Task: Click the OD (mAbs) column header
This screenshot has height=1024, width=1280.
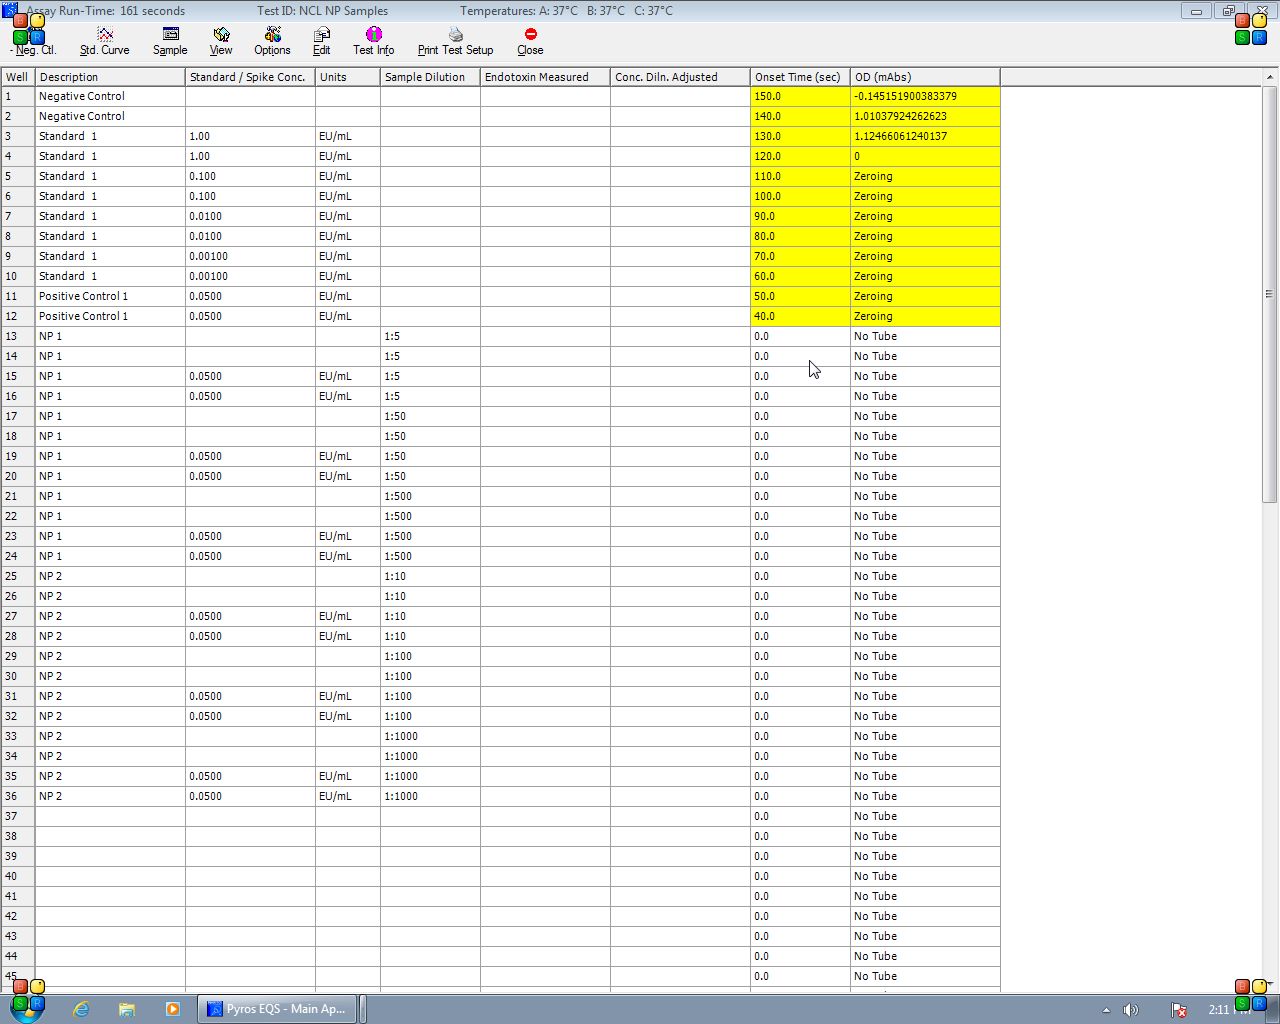Action: point(924,77)
